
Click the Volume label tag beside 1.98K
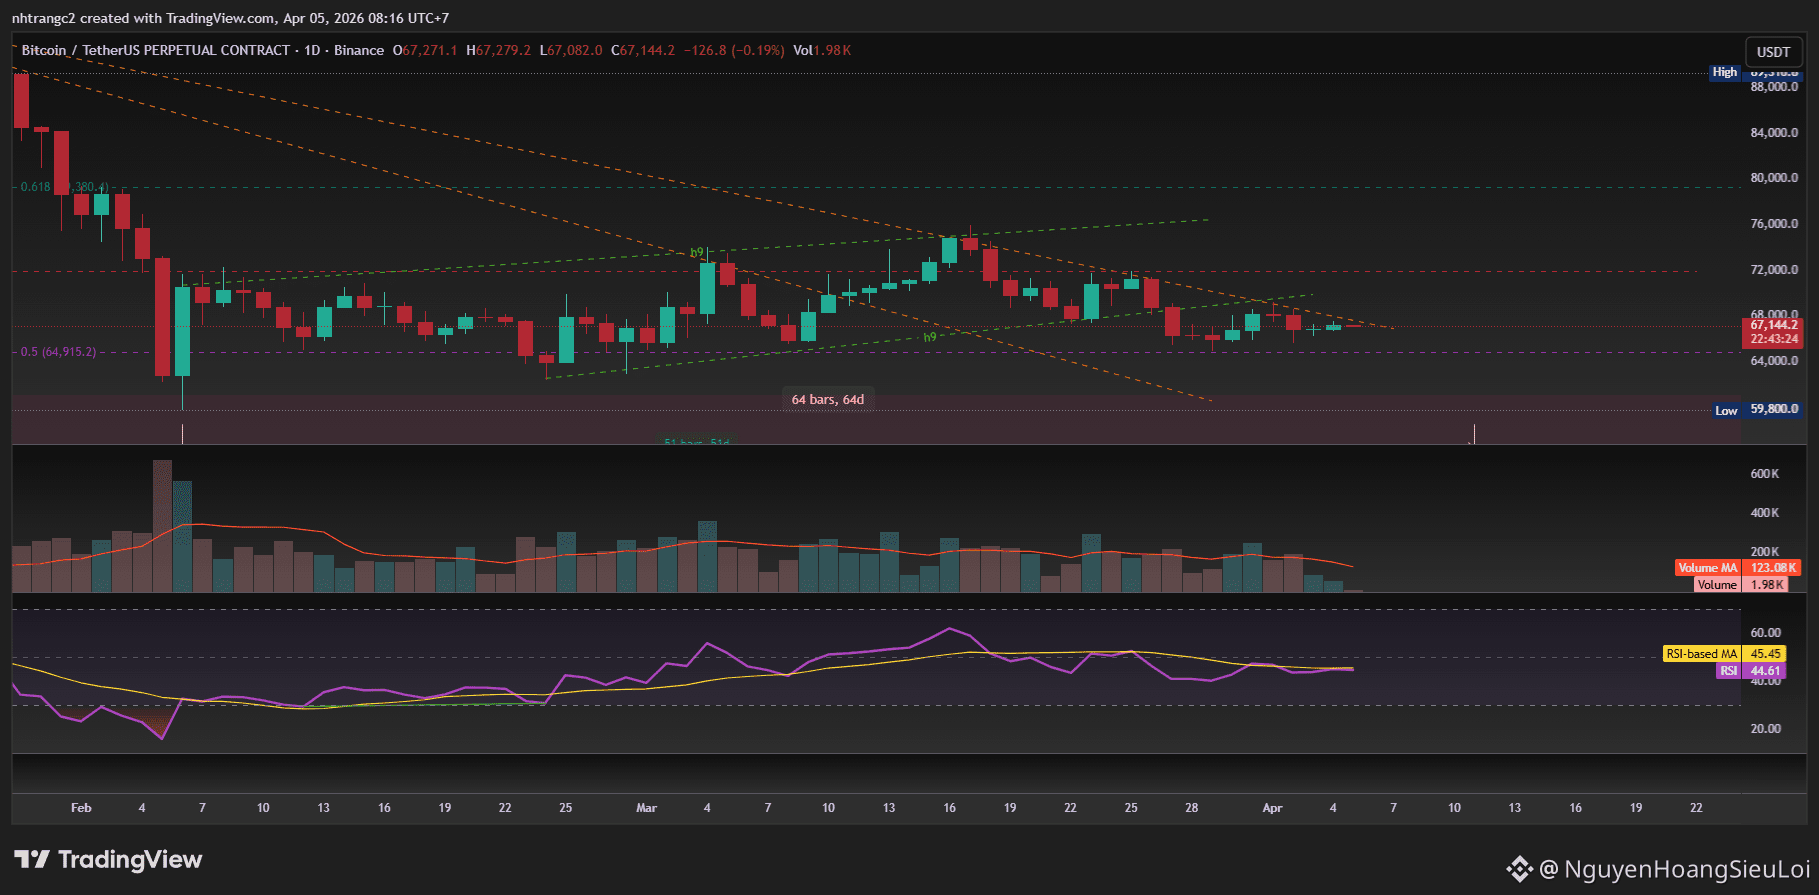coord(1718,585)
